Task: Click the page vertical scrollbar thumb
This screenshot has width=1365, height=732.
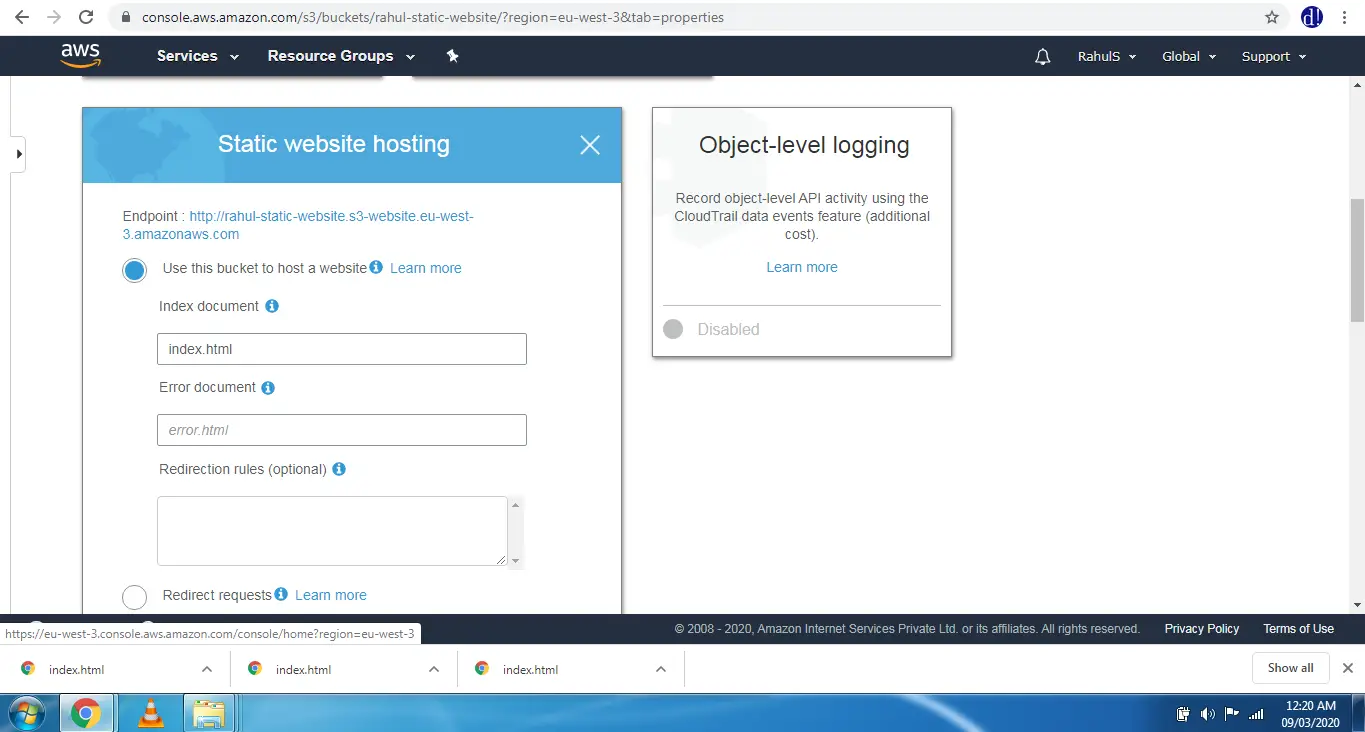Action: 1357,260
